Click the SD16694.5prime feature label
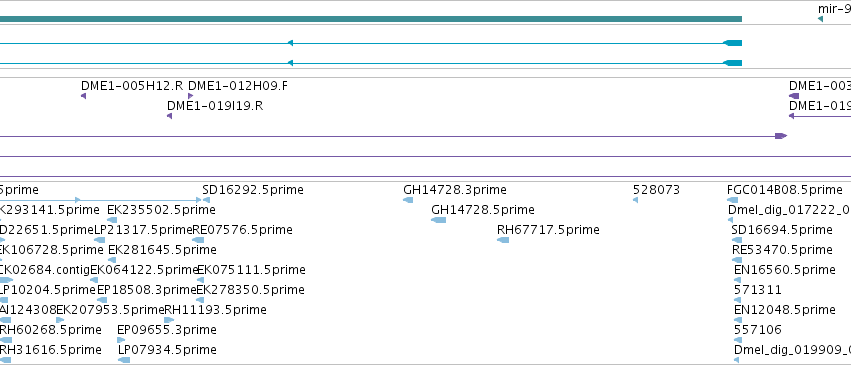The height and width of the screenshot is (365, 851). coord(782,230)
